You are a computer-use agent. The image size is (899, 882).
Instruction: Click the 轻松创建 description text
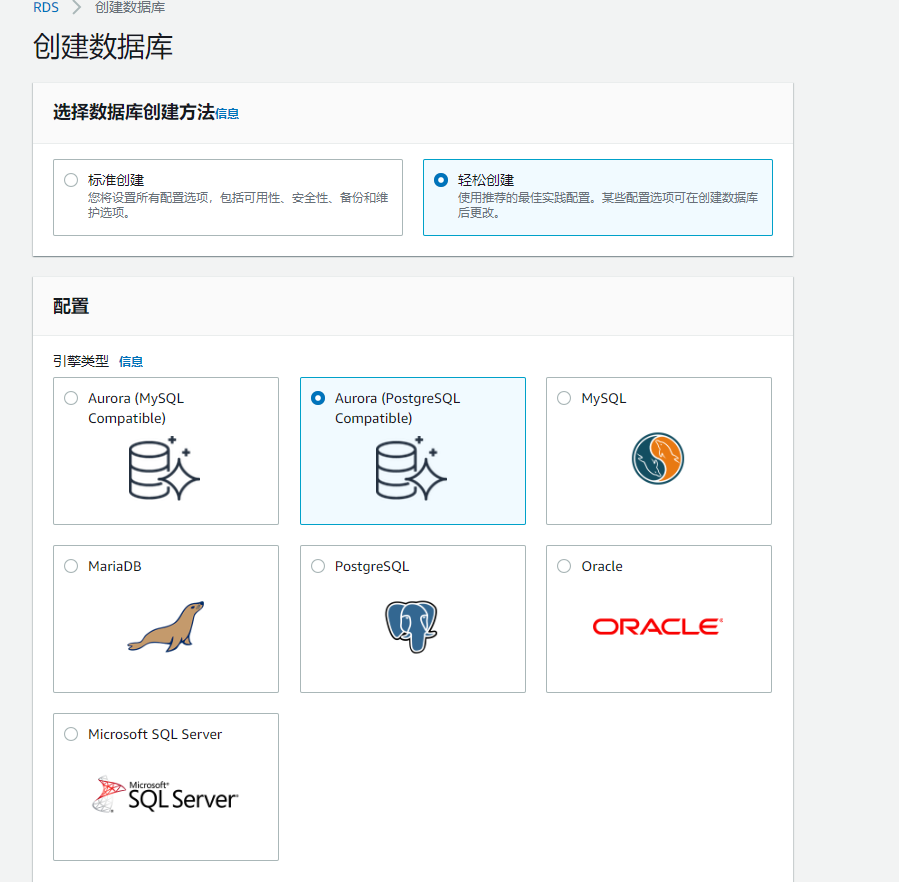pyautogui.click(x=608, y=205)
